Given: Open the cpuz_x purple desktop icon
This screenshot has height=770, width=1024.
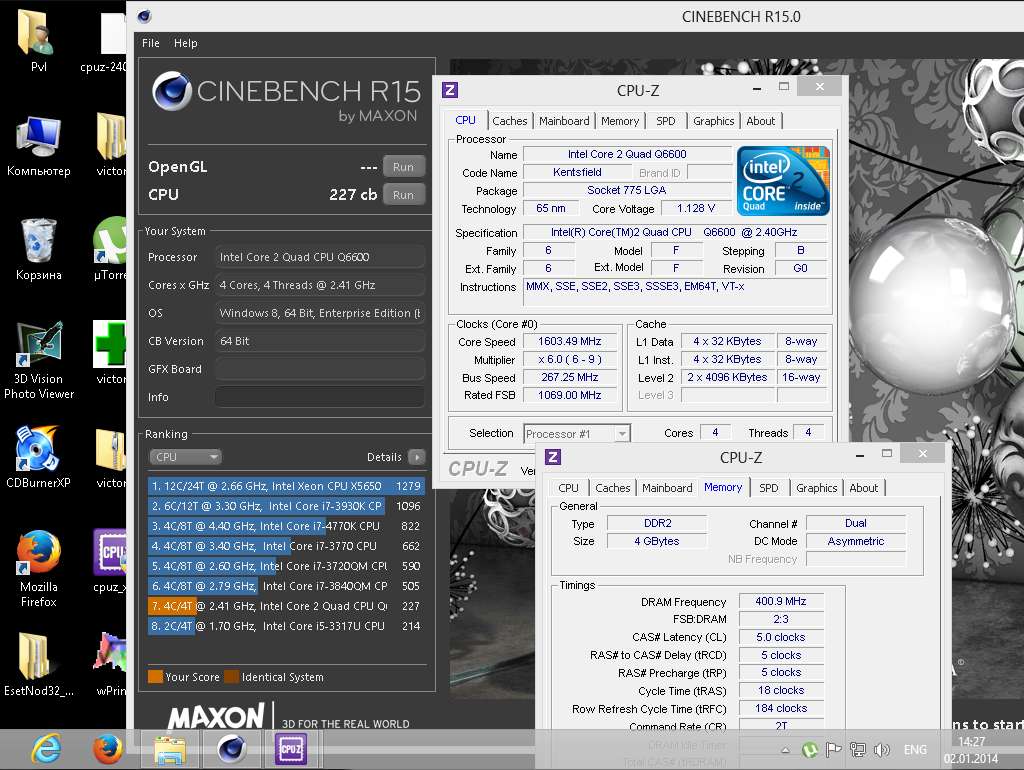Looking at the screenshot, I should (x=110, y=561).
